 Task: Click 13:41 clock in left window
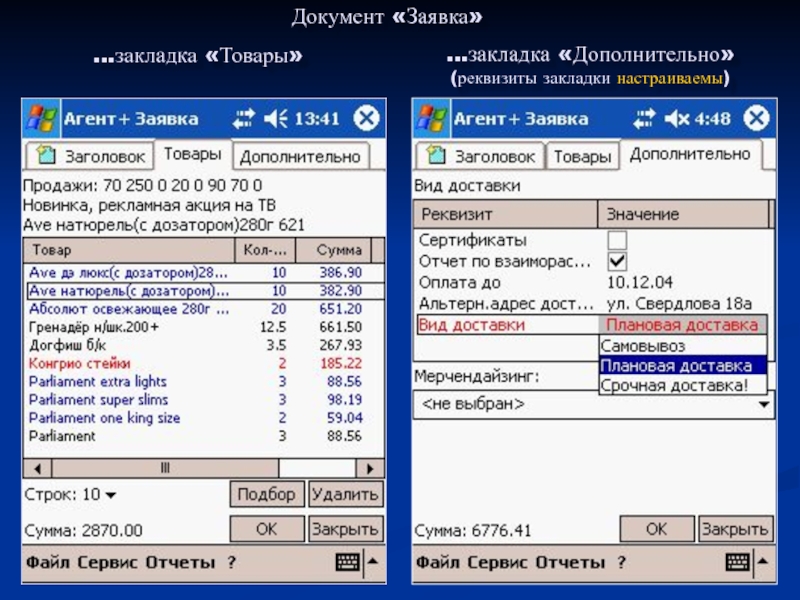317,119
